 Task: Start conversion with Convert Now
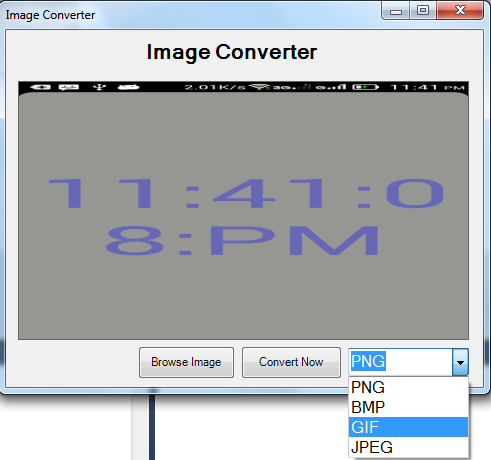coord(291,362)
